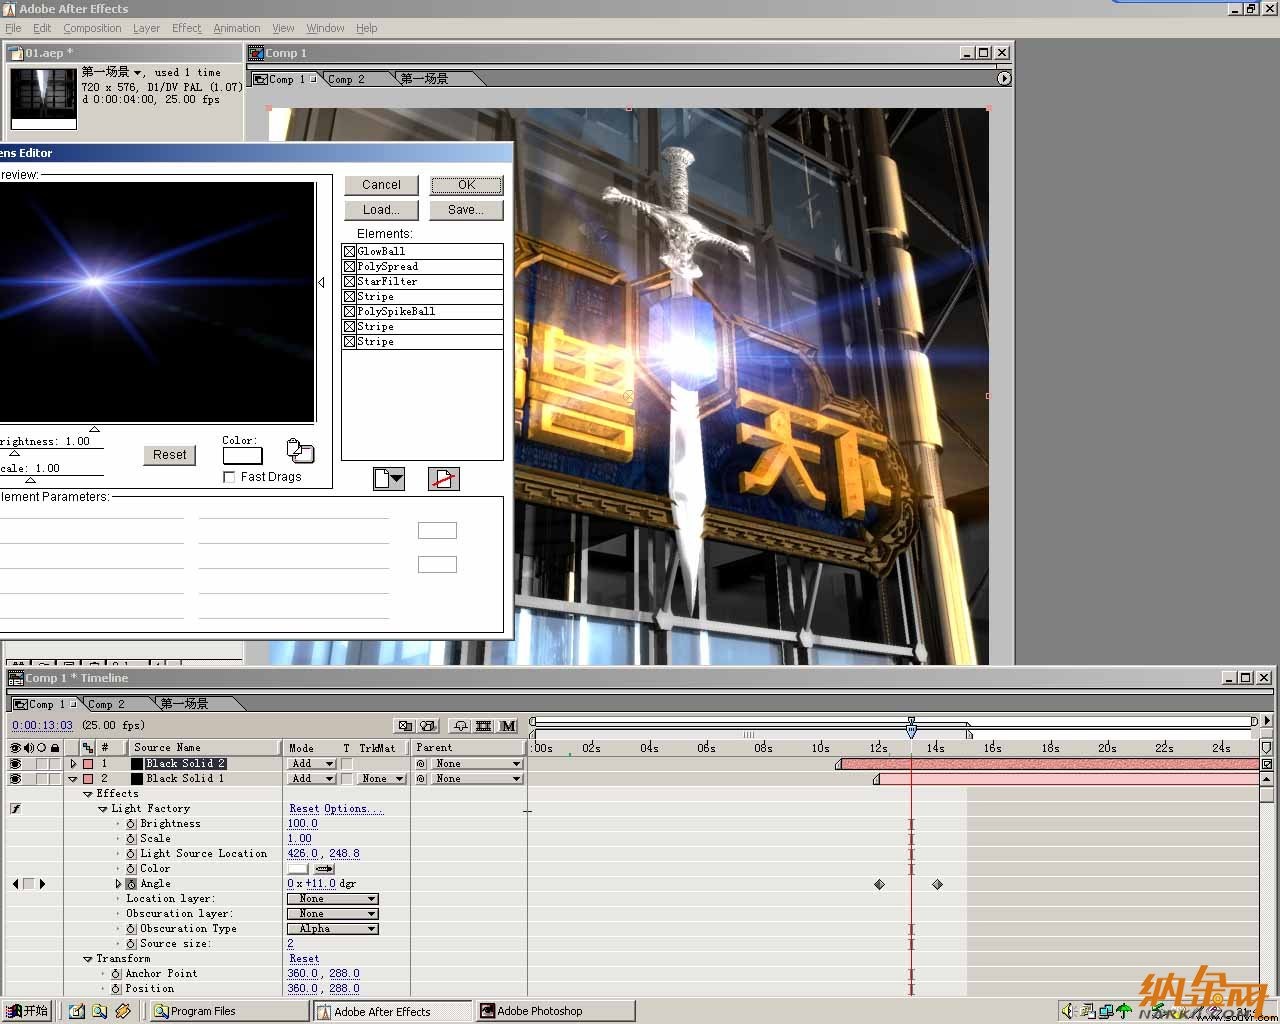Toggle visibility eye of Black Solid 2 layer
1280x1024 pixels.
click(x=15, y=764)
